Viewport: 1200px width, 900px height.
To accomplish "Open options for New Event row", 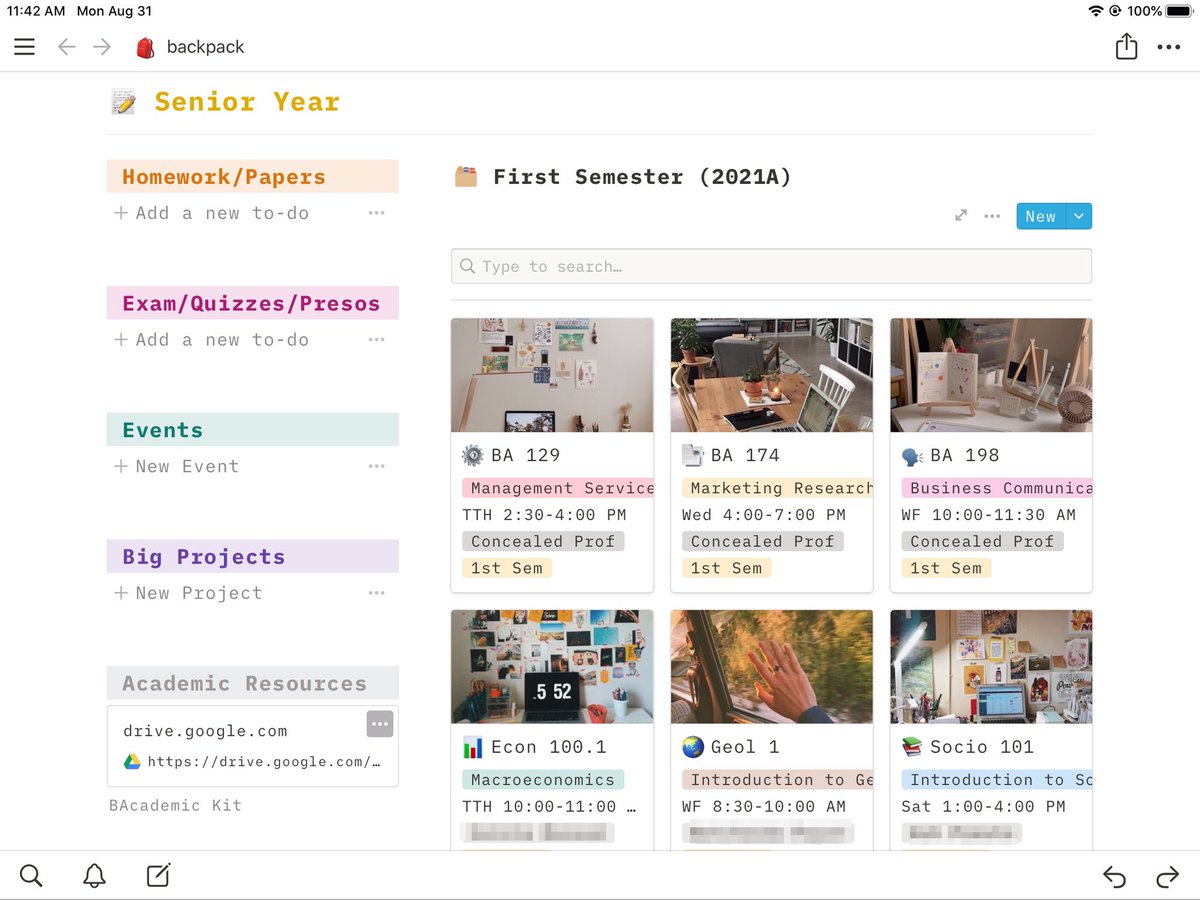I will (376, 466).
